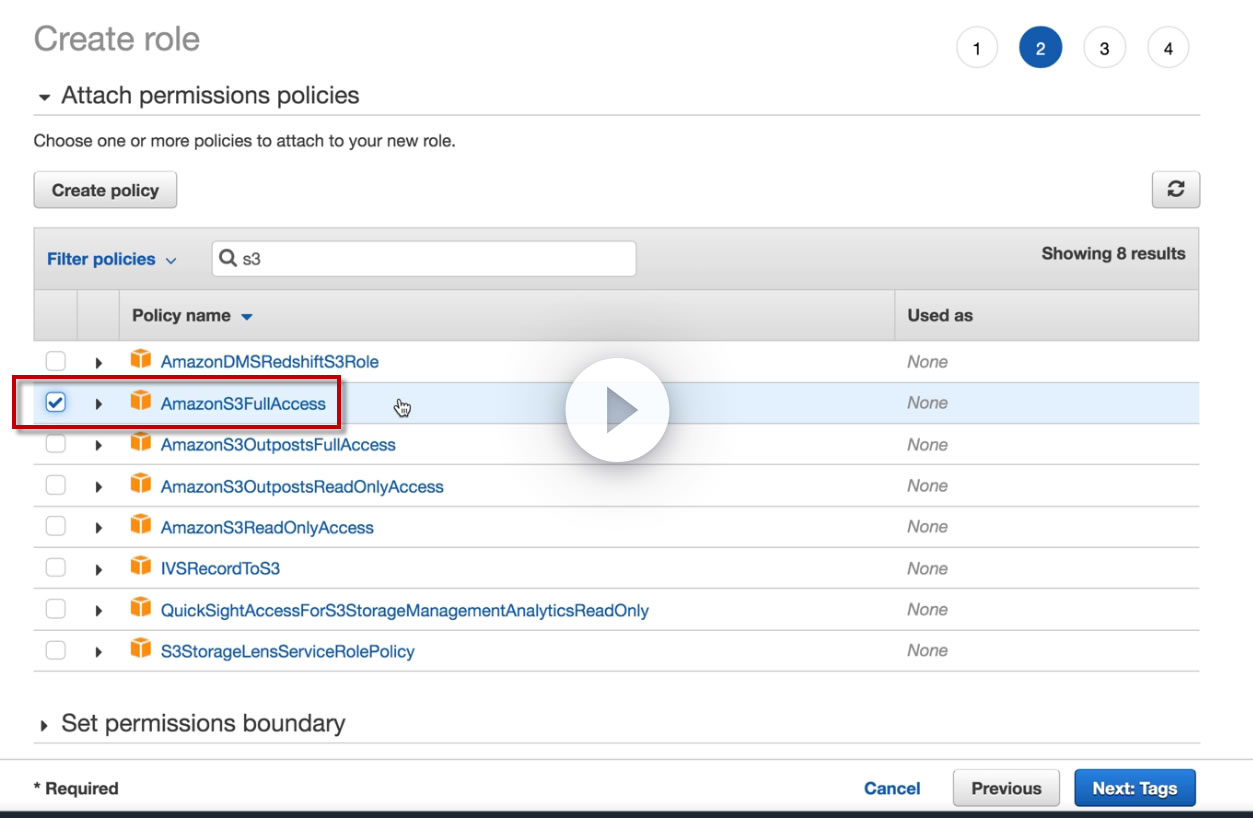Cancel the role creation
The image size is (1253, 818).
coord(892,788)
